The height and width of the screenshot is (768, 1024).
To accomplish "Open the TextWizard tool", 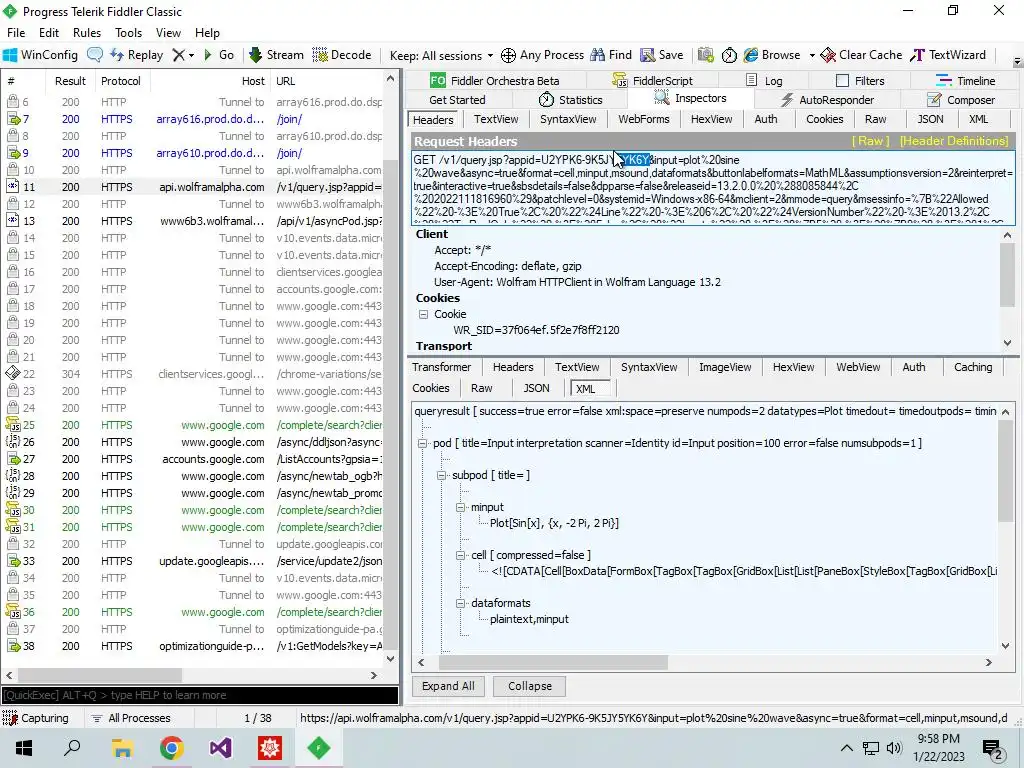I will tap(948, 55).
